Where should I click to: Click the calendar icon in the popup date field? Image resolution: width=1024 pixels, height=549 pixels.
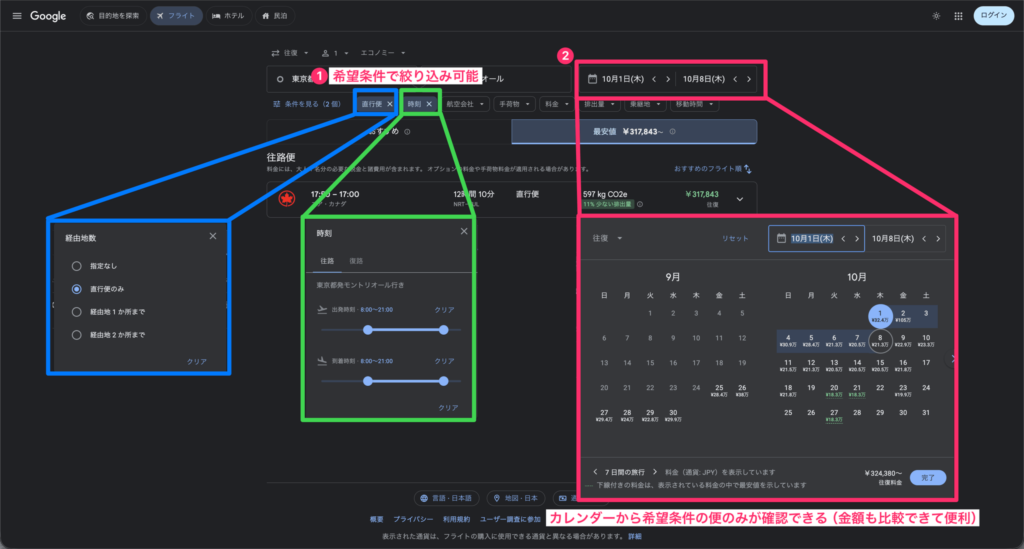(x=781, y=238)
